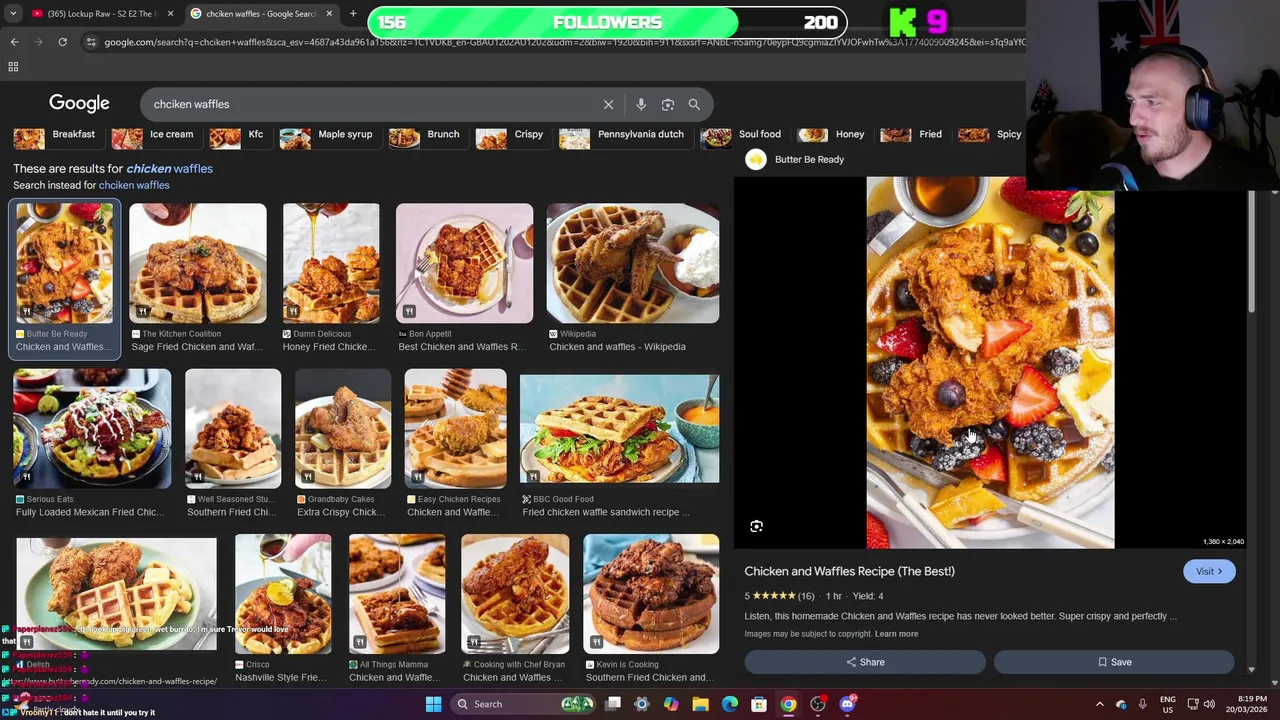Close the chicken waffles Google Search tab
The image size is (1280, 720).
[x=328, y=14]
